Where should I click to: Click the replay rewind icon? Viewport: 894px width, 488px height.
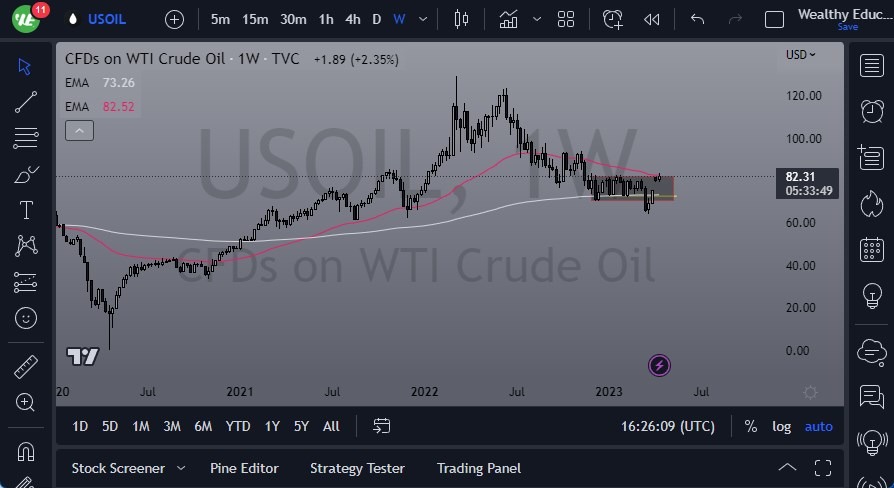pos(652,19)
